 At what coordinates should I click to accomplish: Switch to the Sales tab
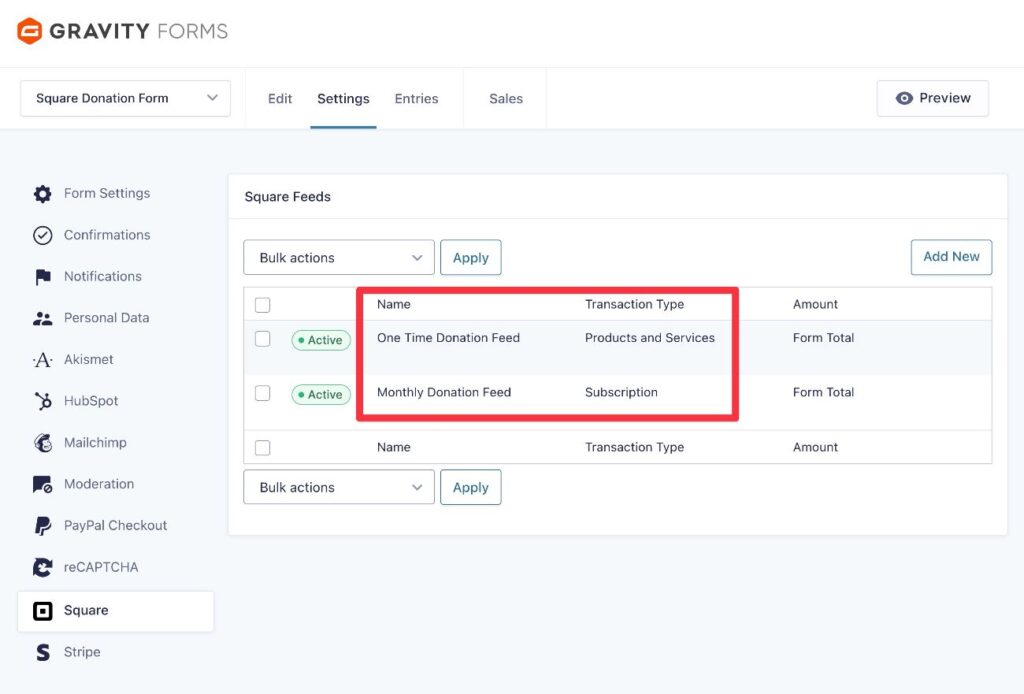pyautogui.click(x=506, y=99)
